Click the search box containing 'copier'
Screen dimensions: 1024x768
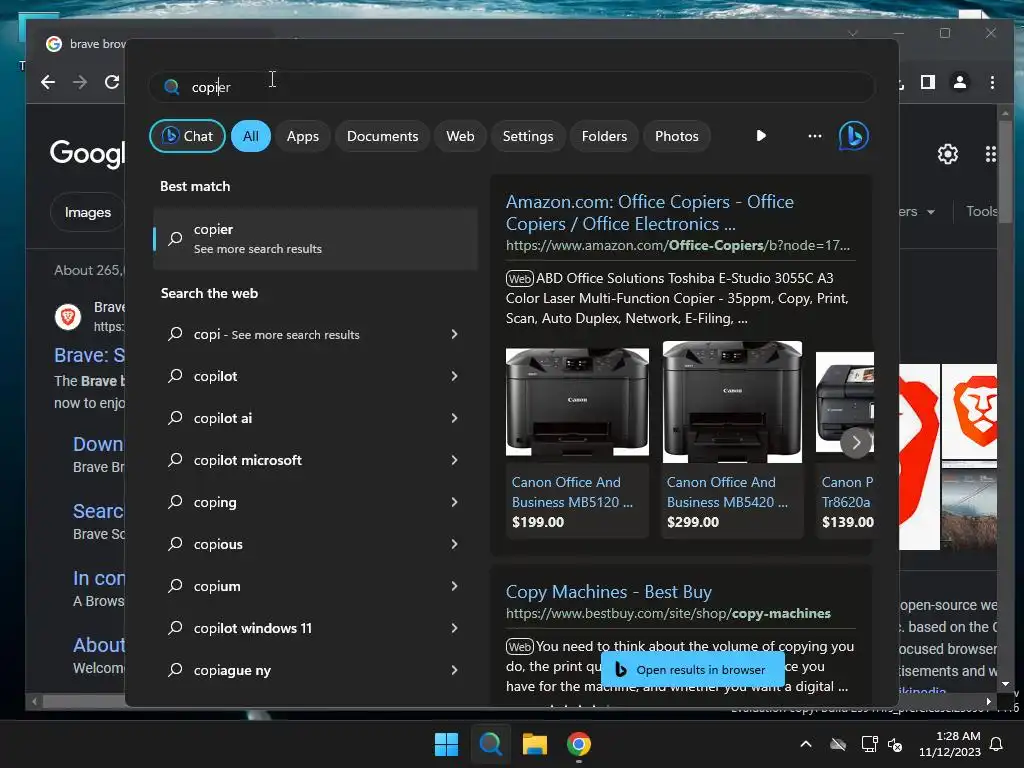(x=512, y=87)
